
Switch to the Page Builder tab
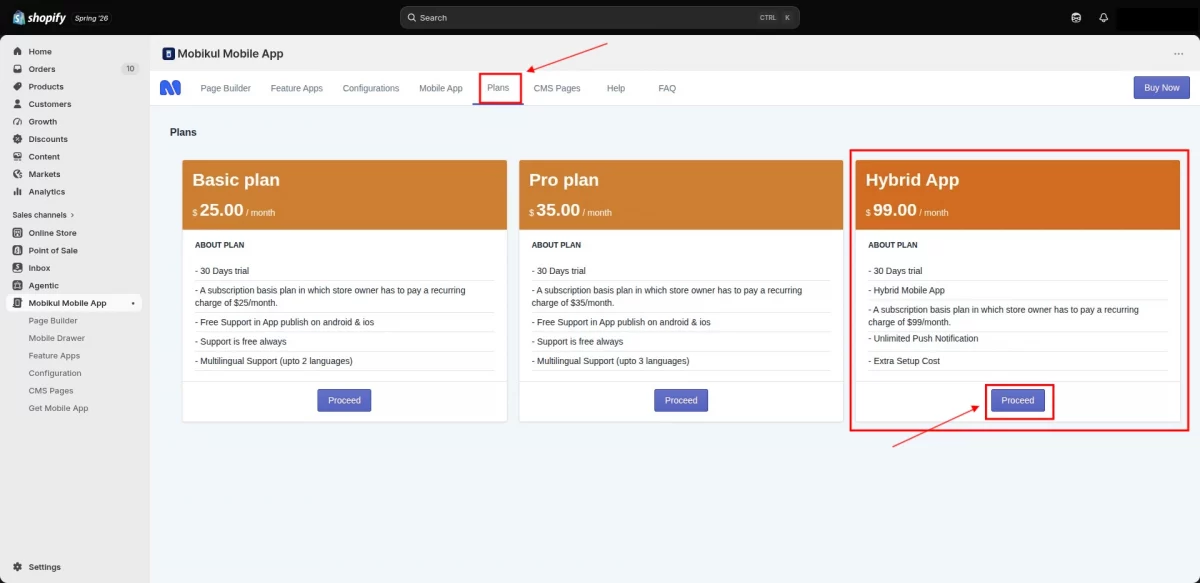coord(226,88)
